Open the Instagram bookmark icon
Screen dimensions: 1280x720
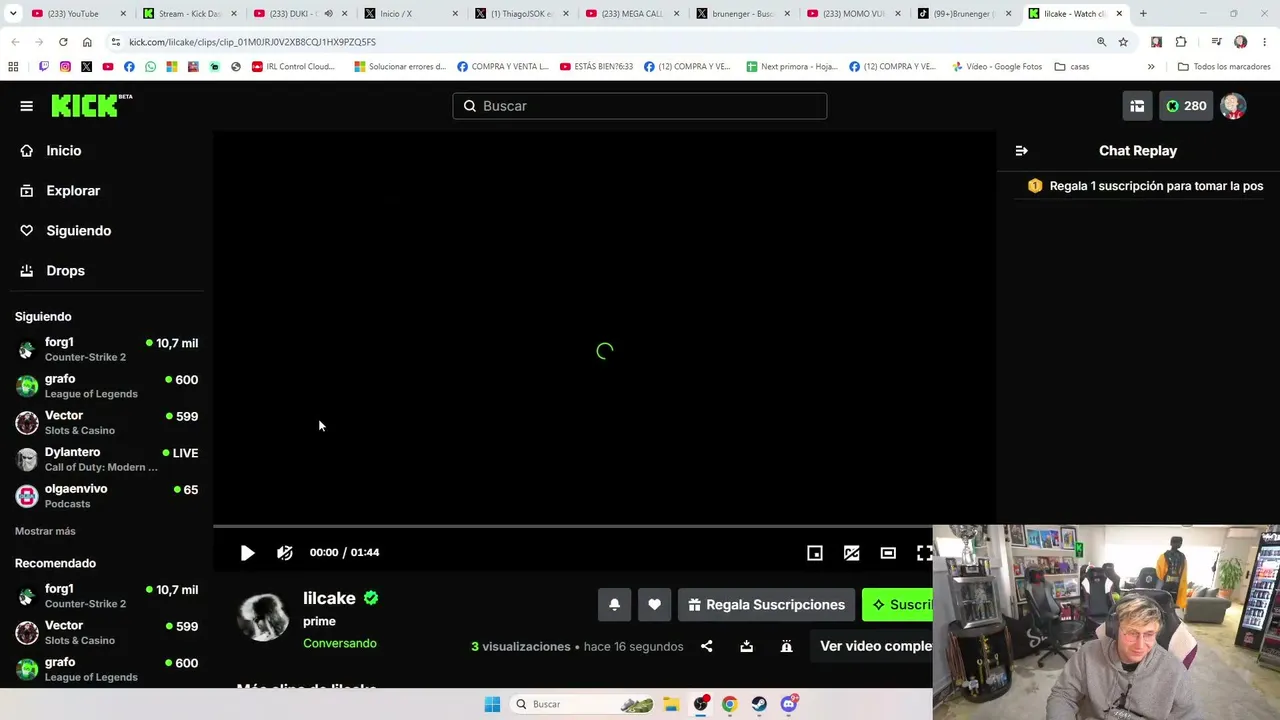coord(65,67)
